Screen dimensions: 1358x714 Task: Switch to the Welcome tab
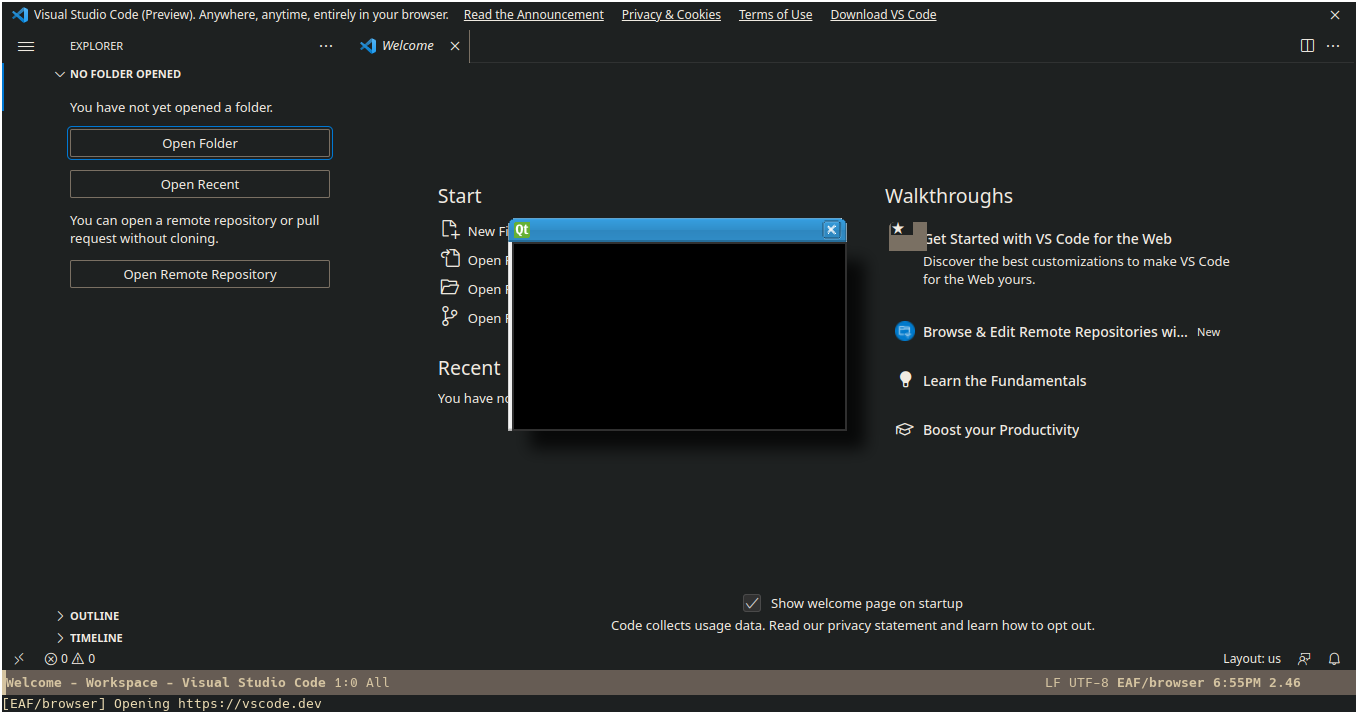404,45
